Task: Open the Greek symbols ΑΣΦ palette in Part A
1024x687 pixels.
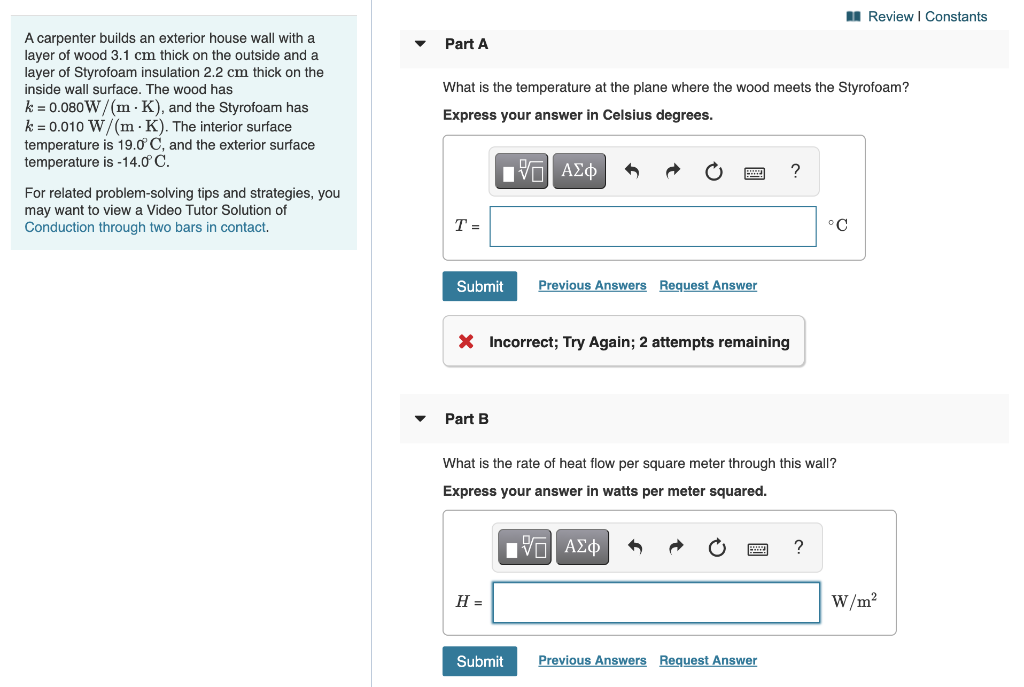Action: click(x=579, y=171)
